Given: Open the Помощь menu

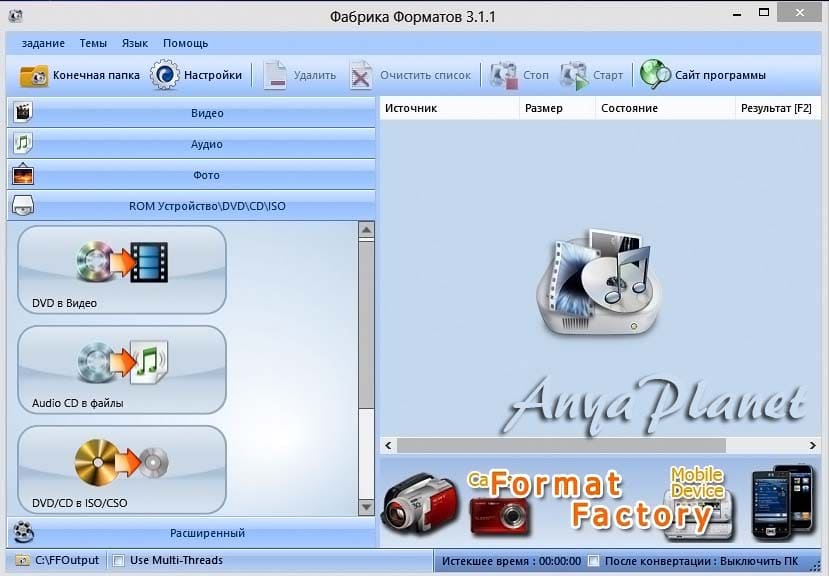Looking at the screenshot, I should pos(186,43).
